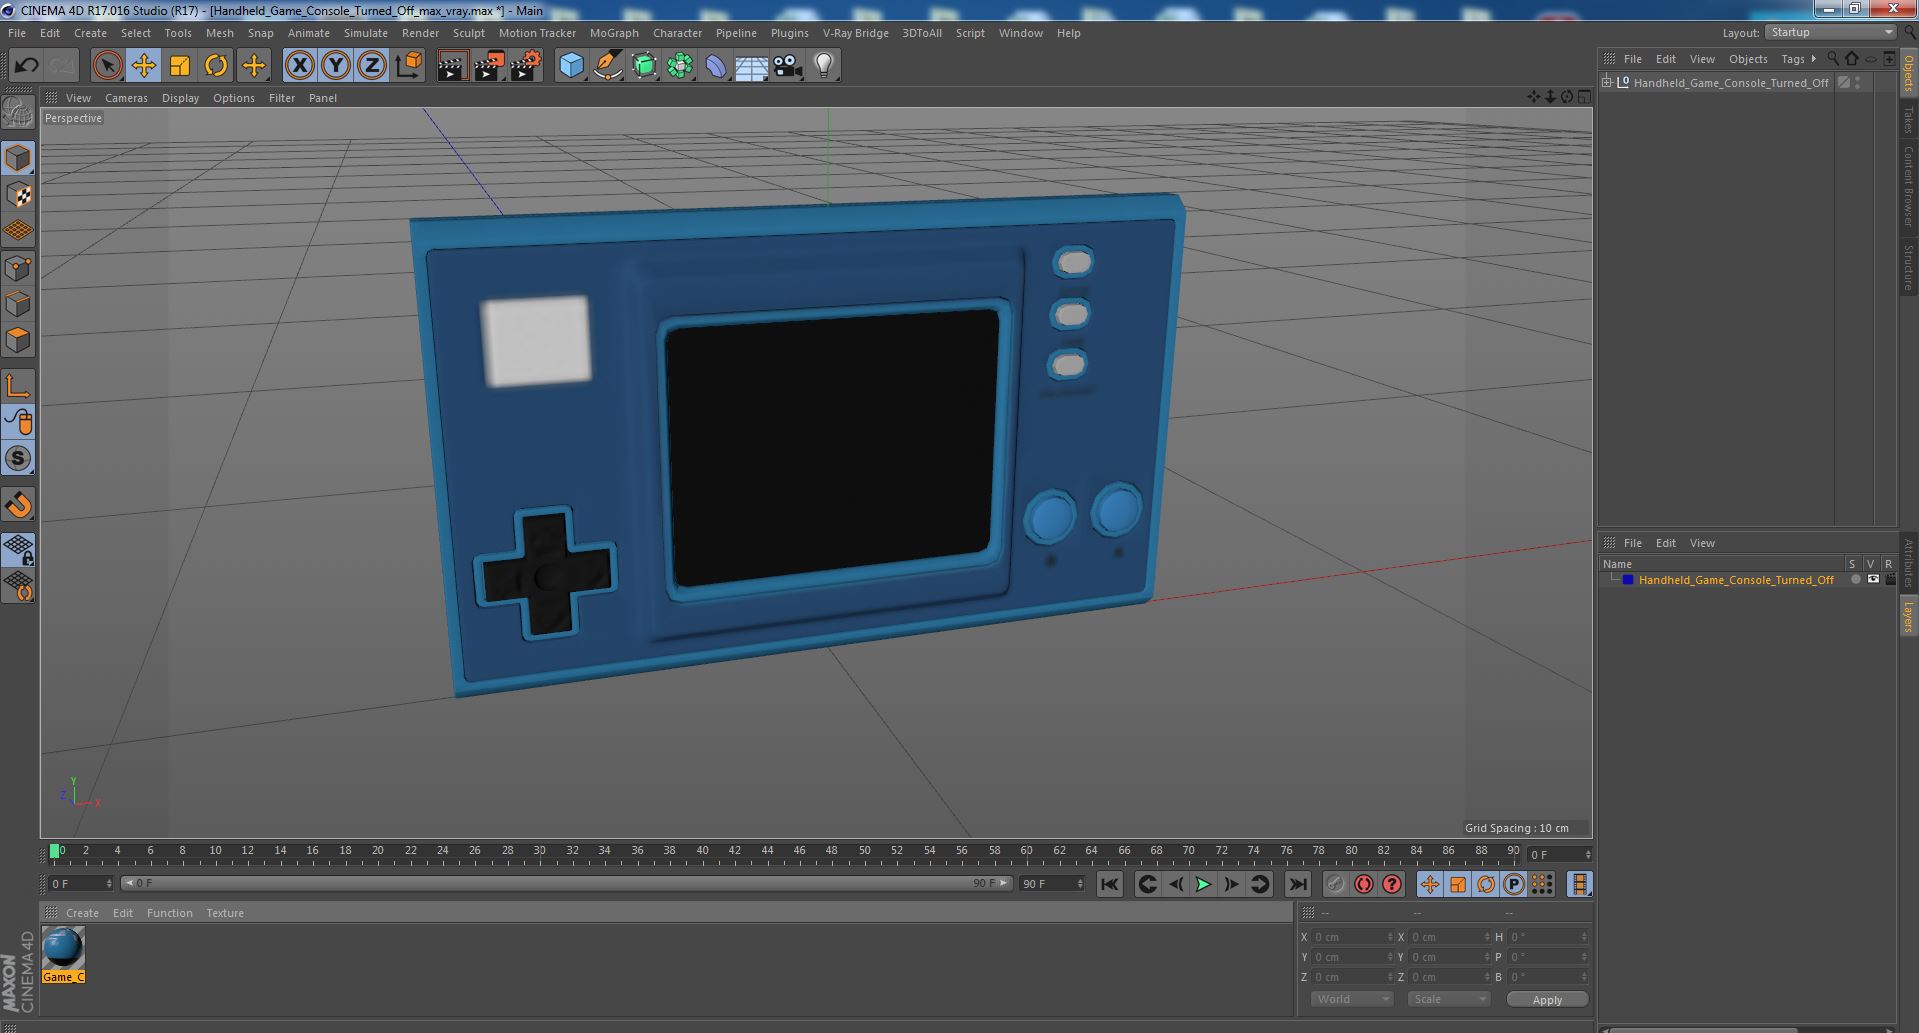Enable Points mode

click(x=18, y=268)
